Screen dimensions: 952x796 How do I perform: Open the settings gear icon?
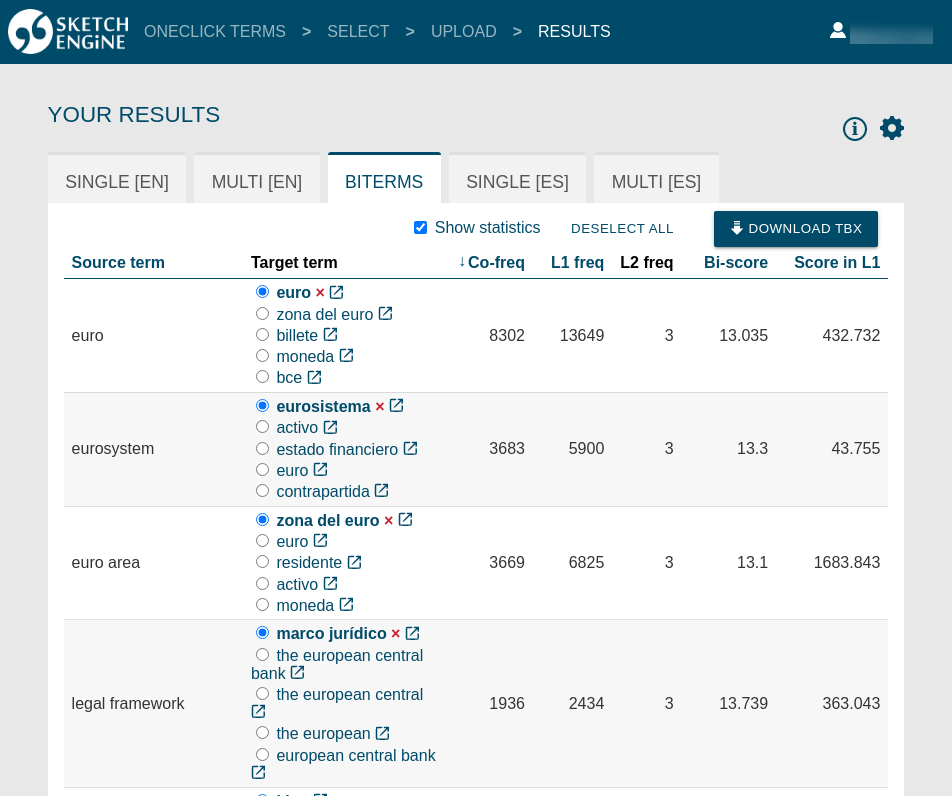[892, 128]
